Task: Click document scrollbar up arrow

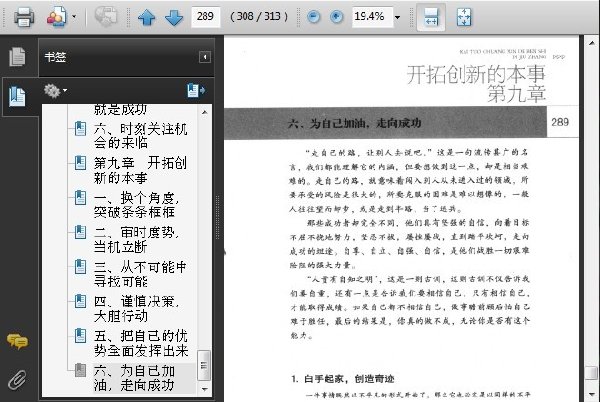Action: (x=592, y=42)
